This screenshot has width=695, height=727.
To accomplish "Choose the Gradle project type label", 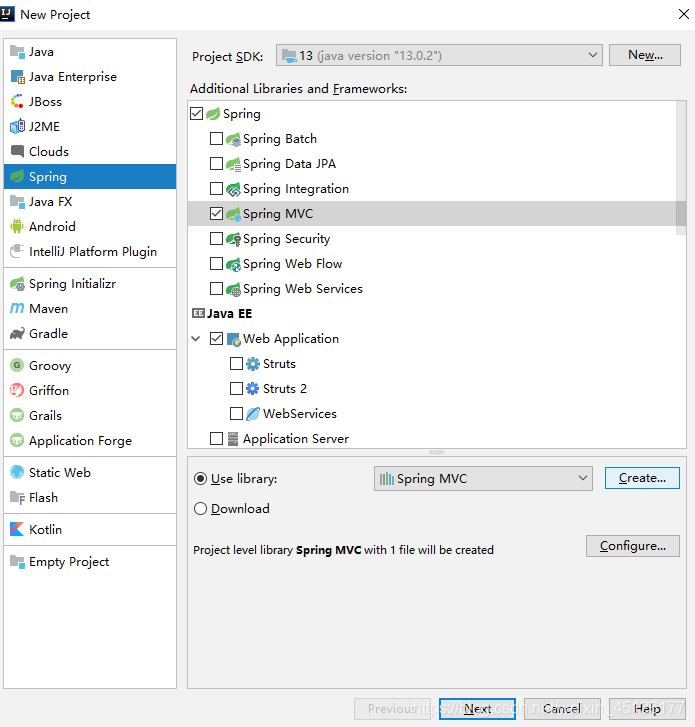I will [48, 334].
